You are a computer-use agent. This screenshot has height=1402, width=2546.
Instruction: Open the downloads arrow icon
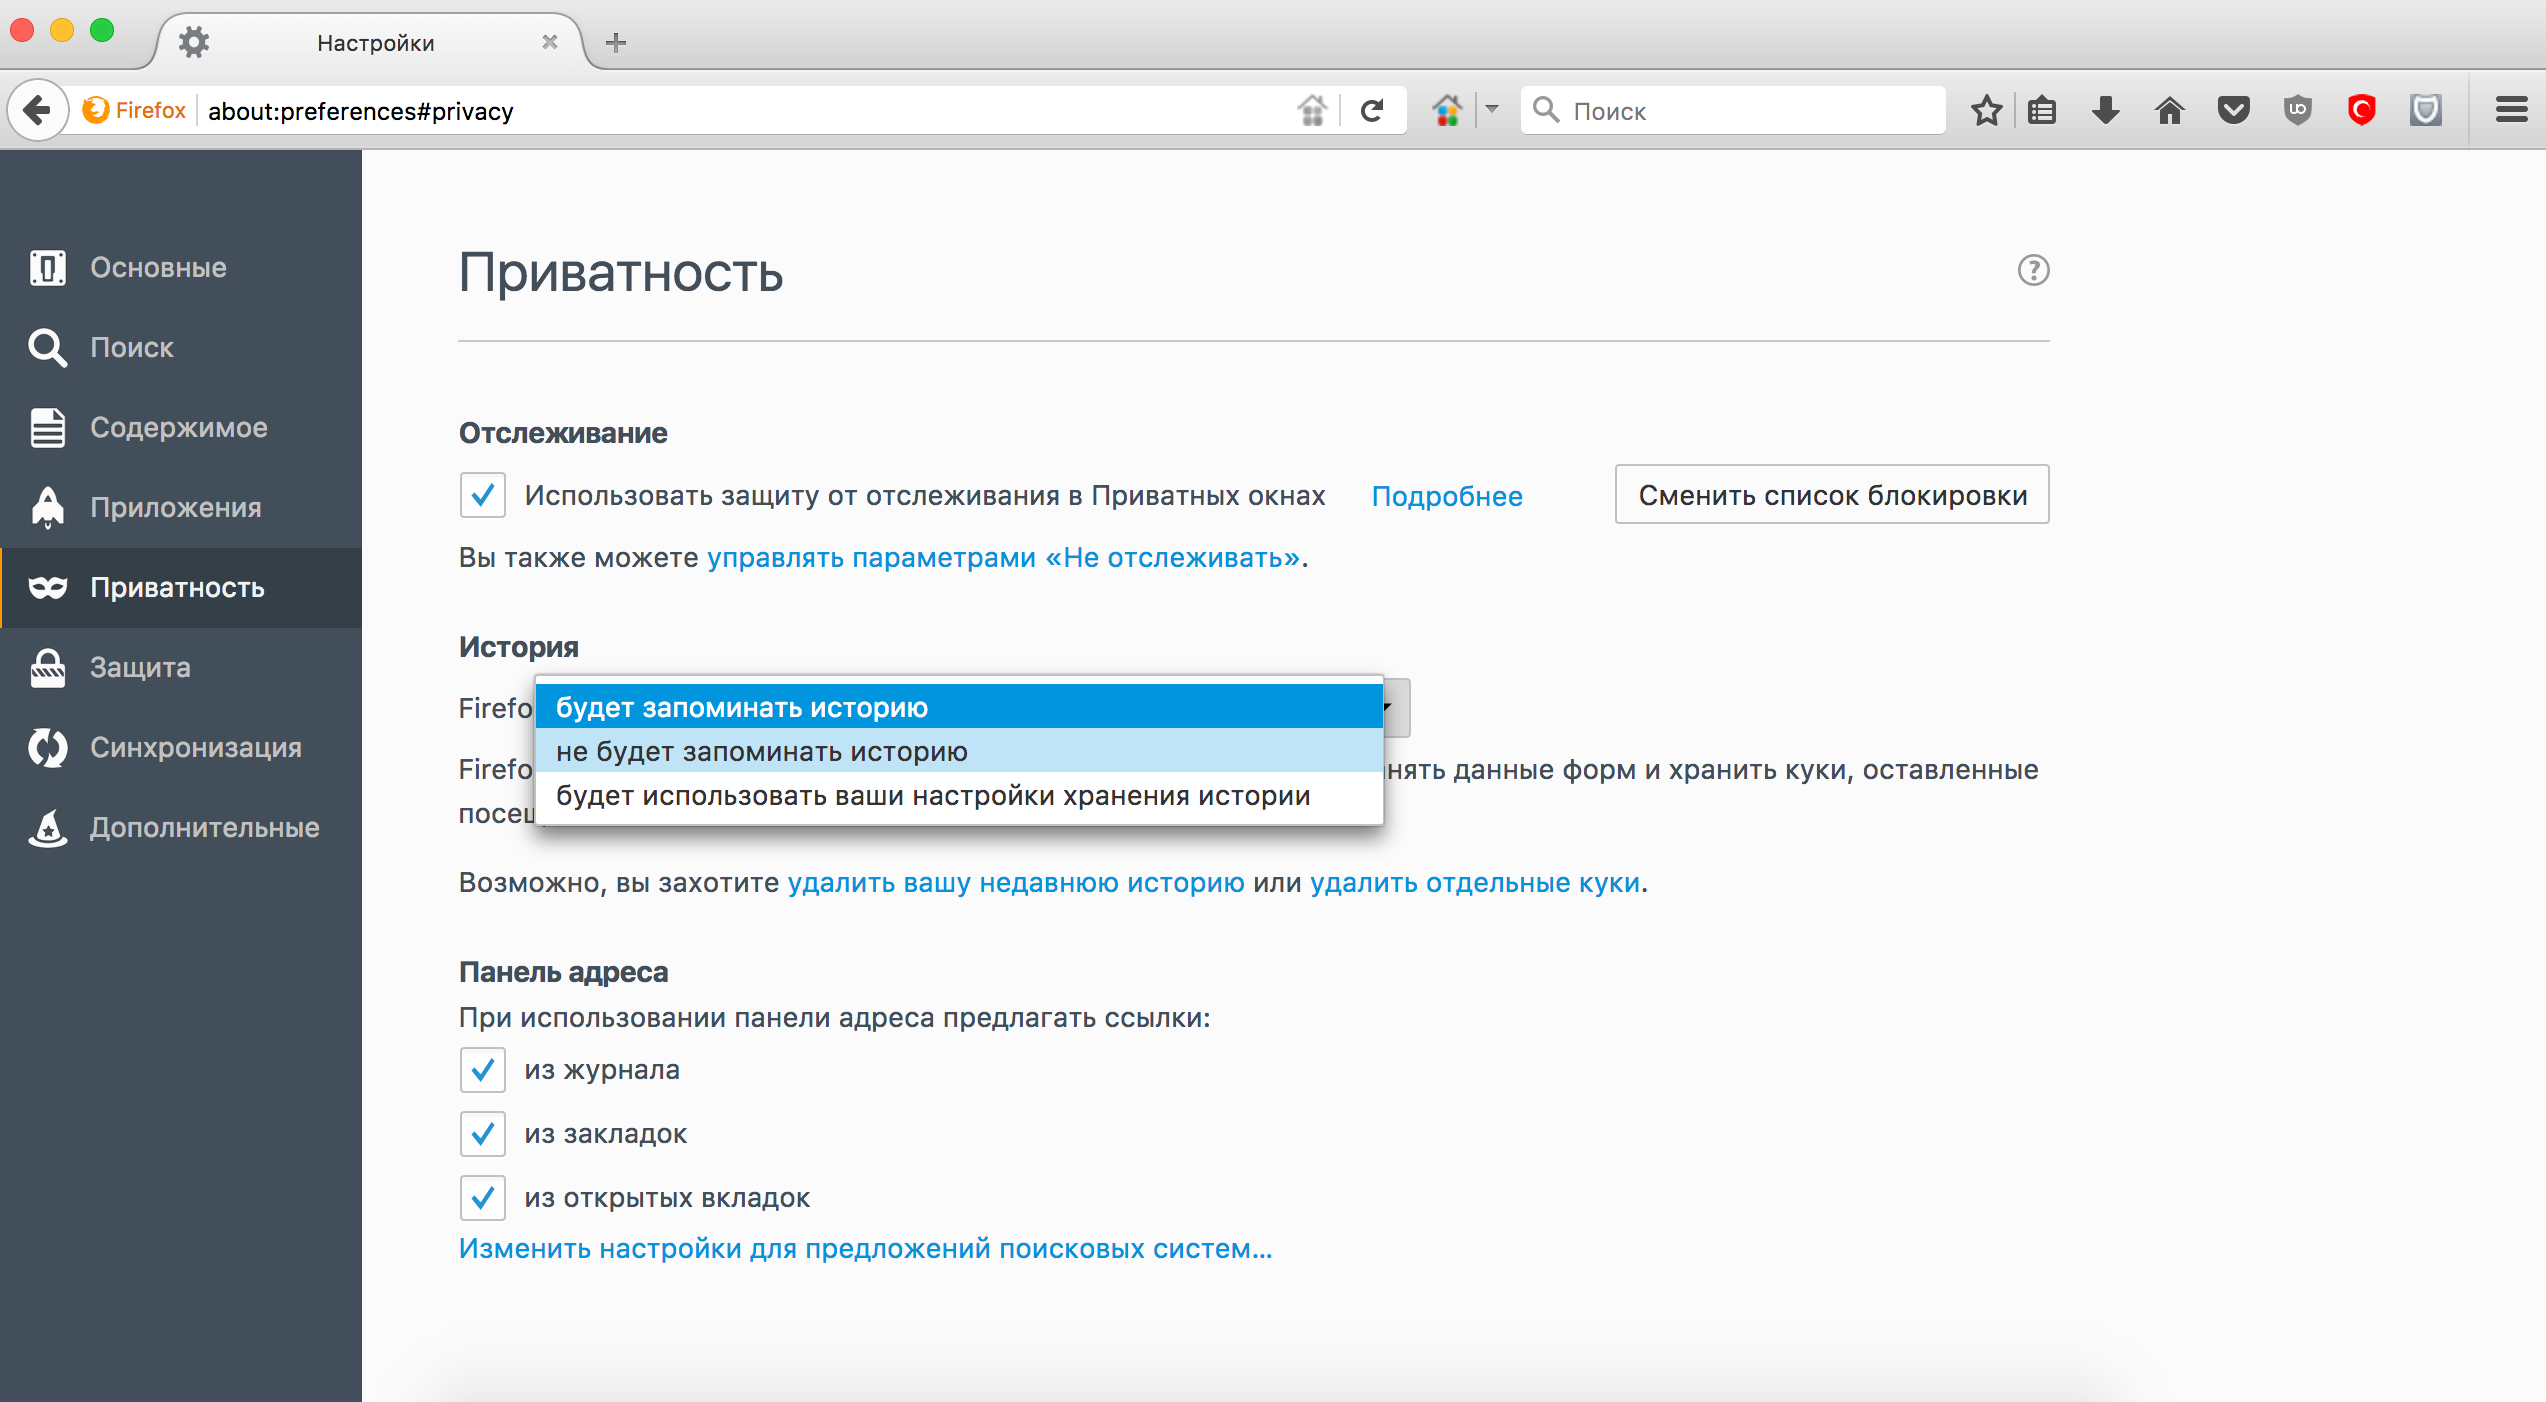pos(2106,110)
